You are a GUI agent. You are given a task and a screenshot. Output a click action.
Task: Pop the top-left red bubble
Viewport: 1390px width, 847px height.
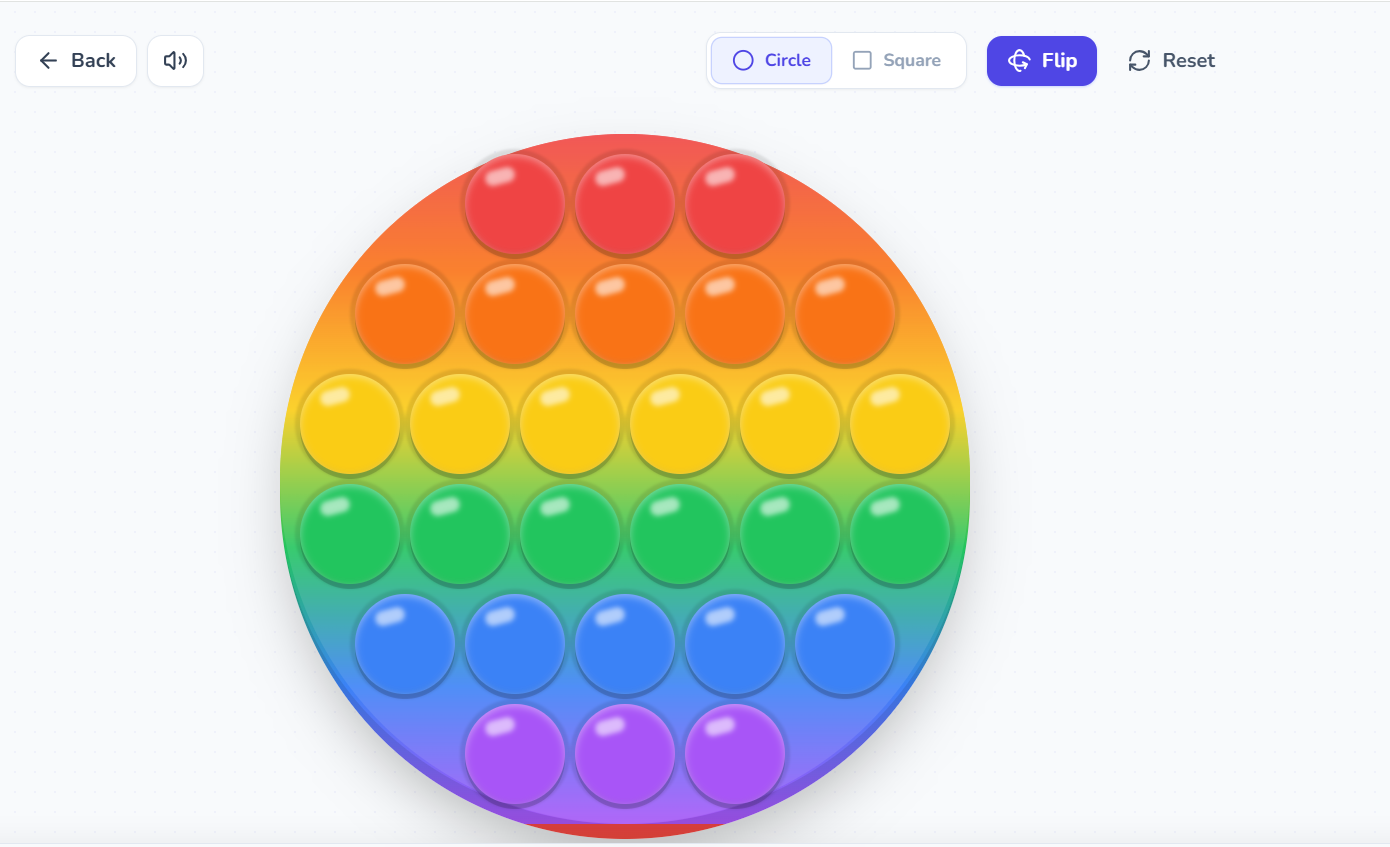pos(514,203)
